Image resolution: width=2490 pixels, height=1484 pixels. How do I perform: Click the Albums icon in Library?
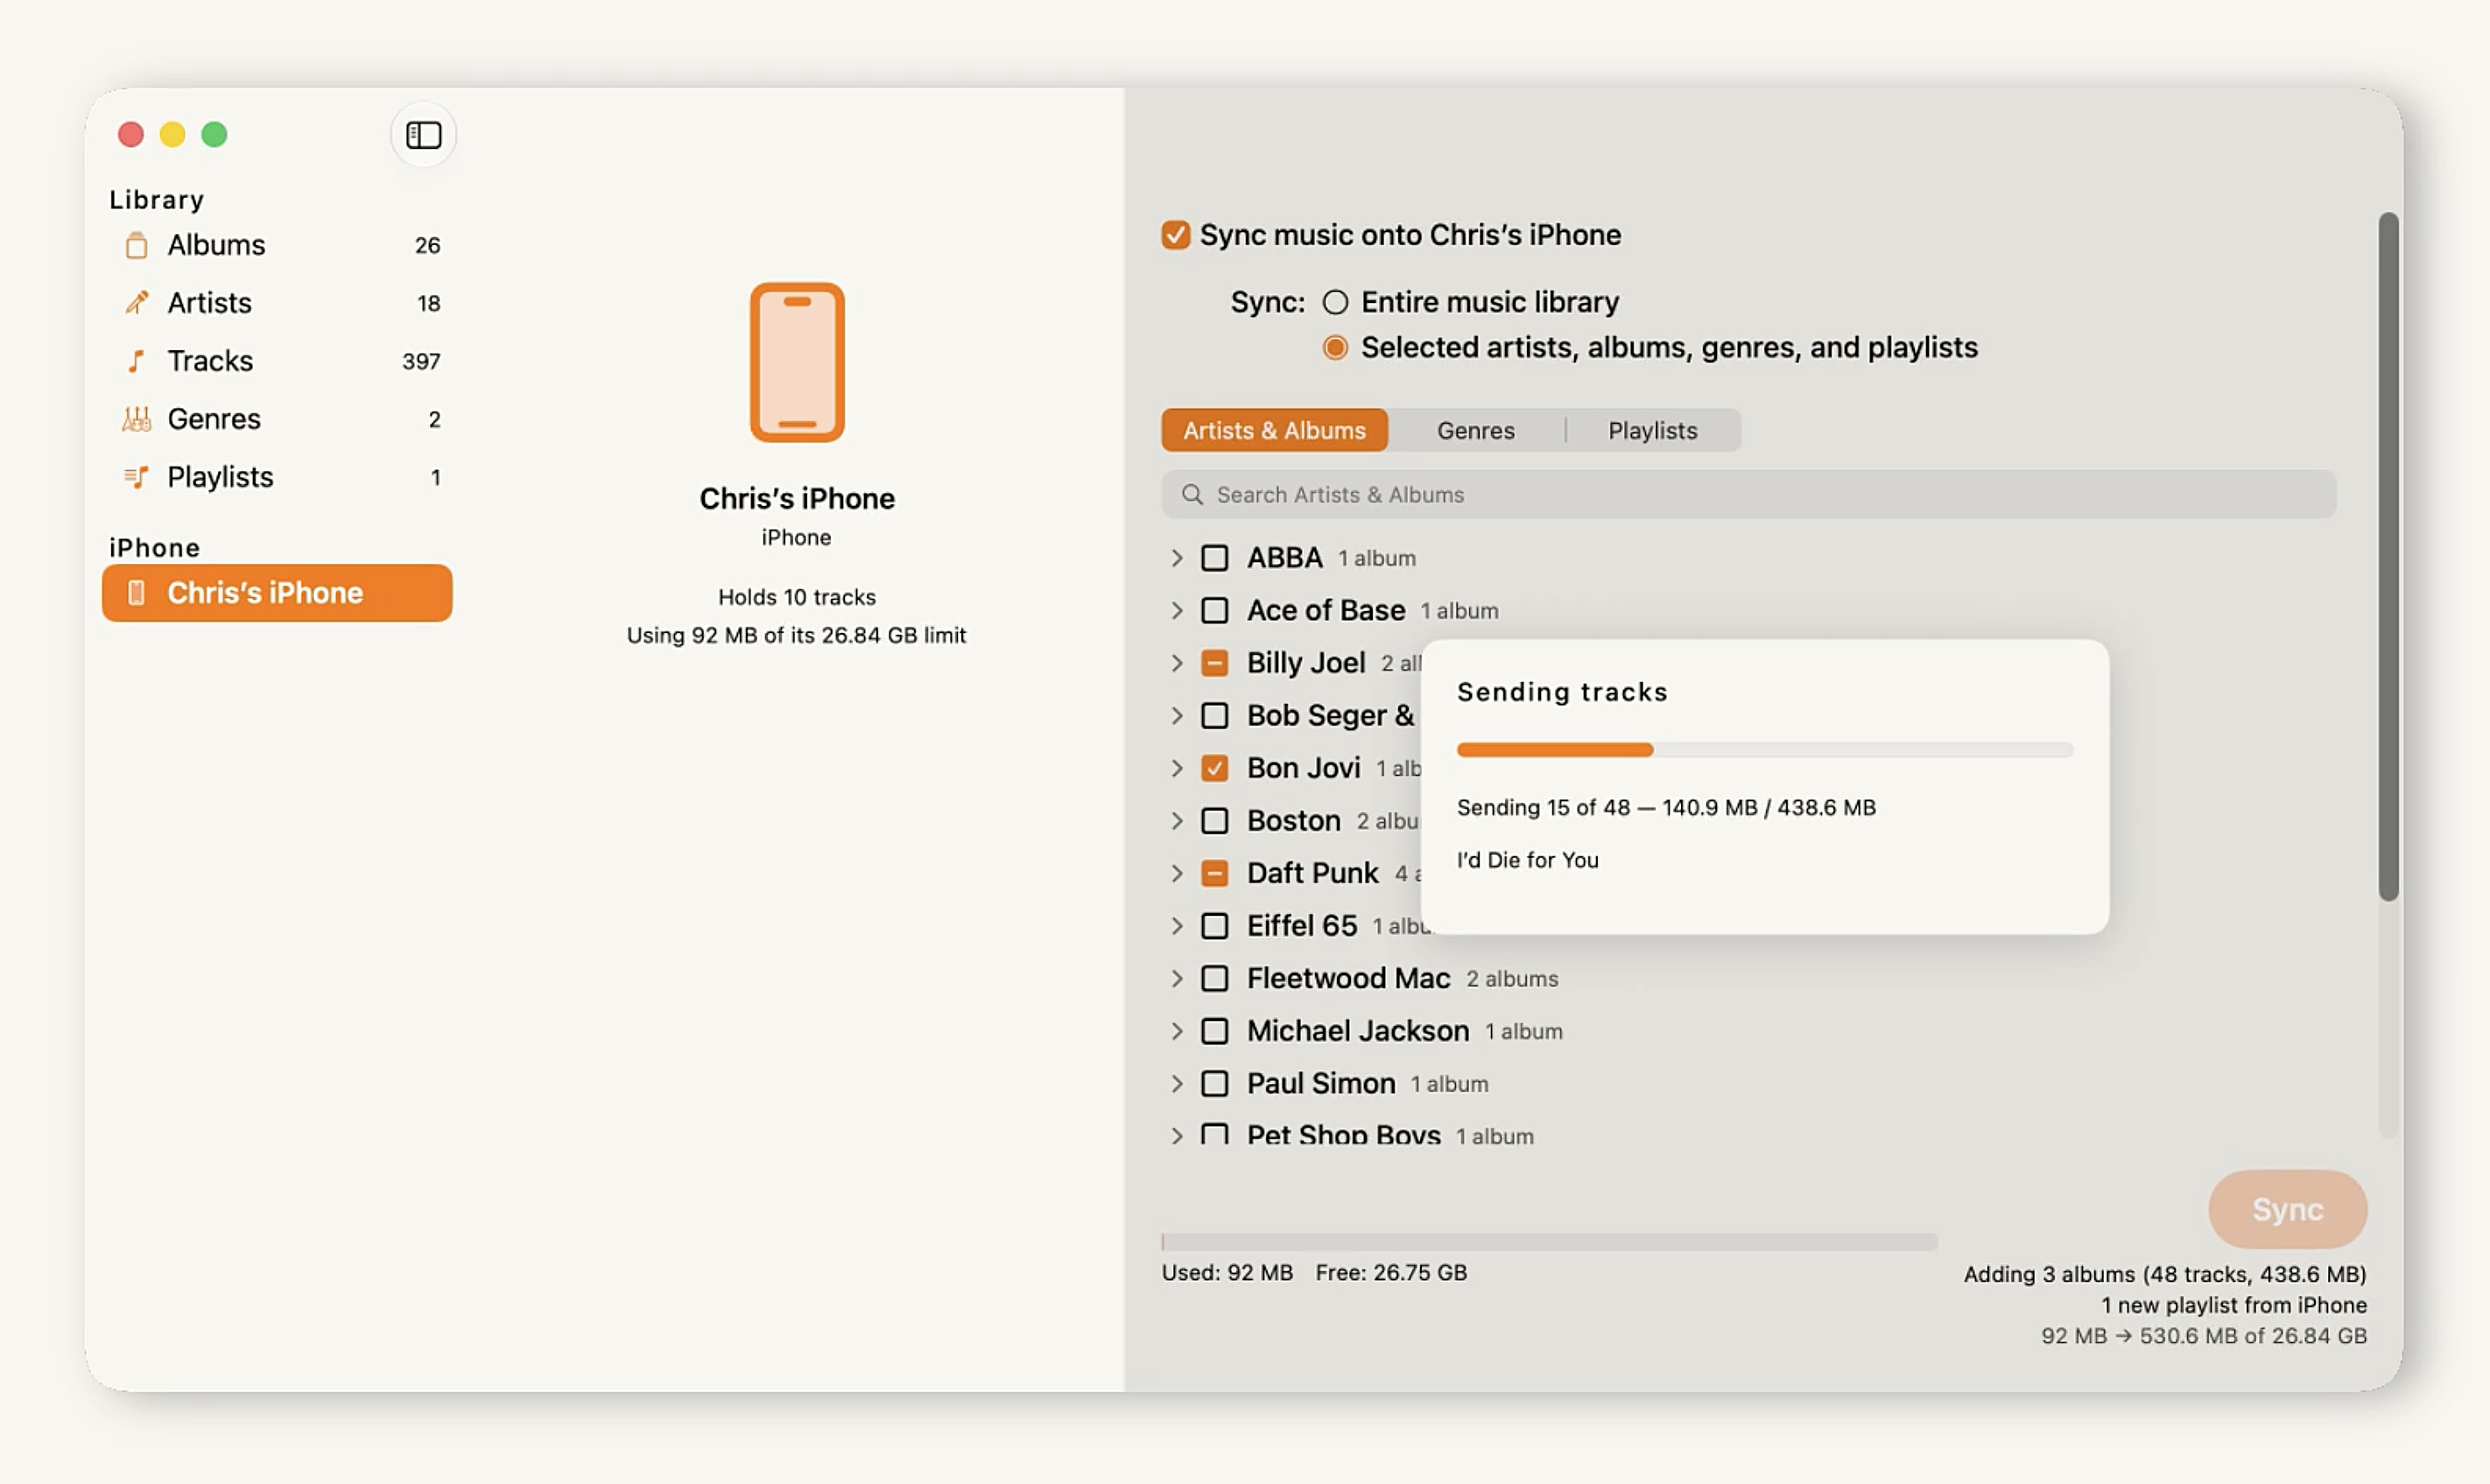[137, 245]
